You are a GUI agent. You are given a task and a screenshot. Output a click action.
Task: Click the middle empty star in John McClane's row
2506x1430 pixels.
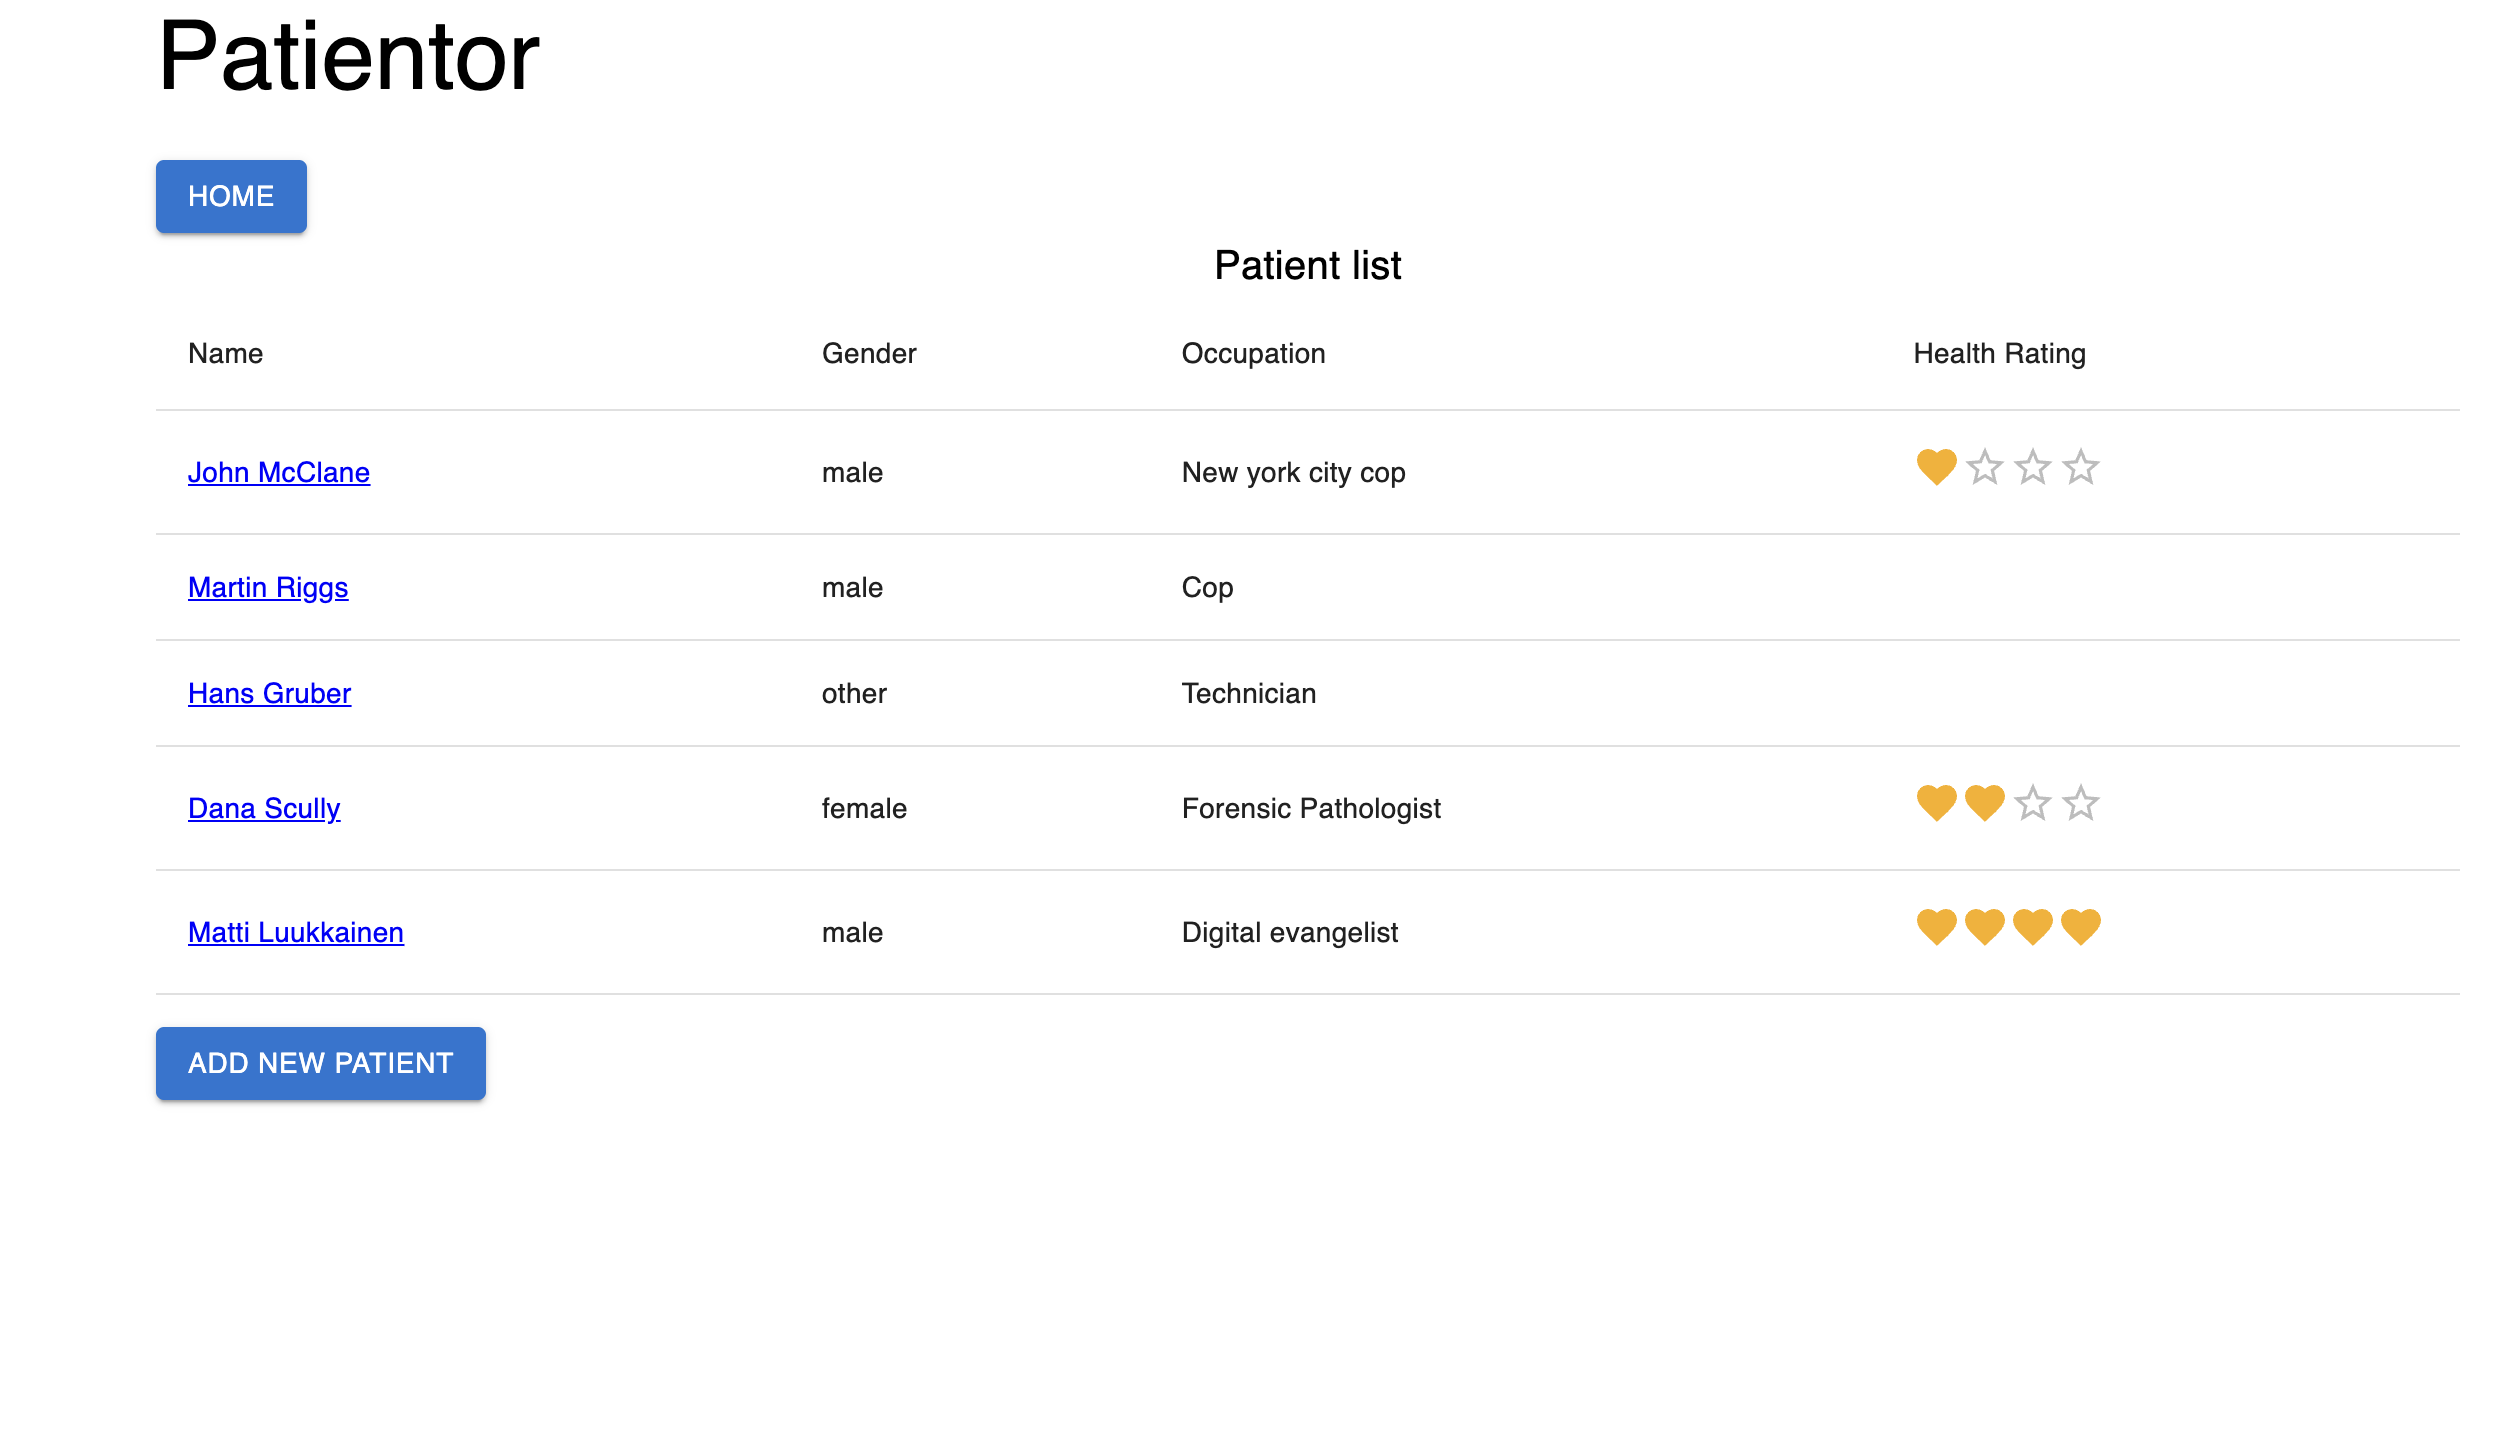click(x=2032, y=467)
